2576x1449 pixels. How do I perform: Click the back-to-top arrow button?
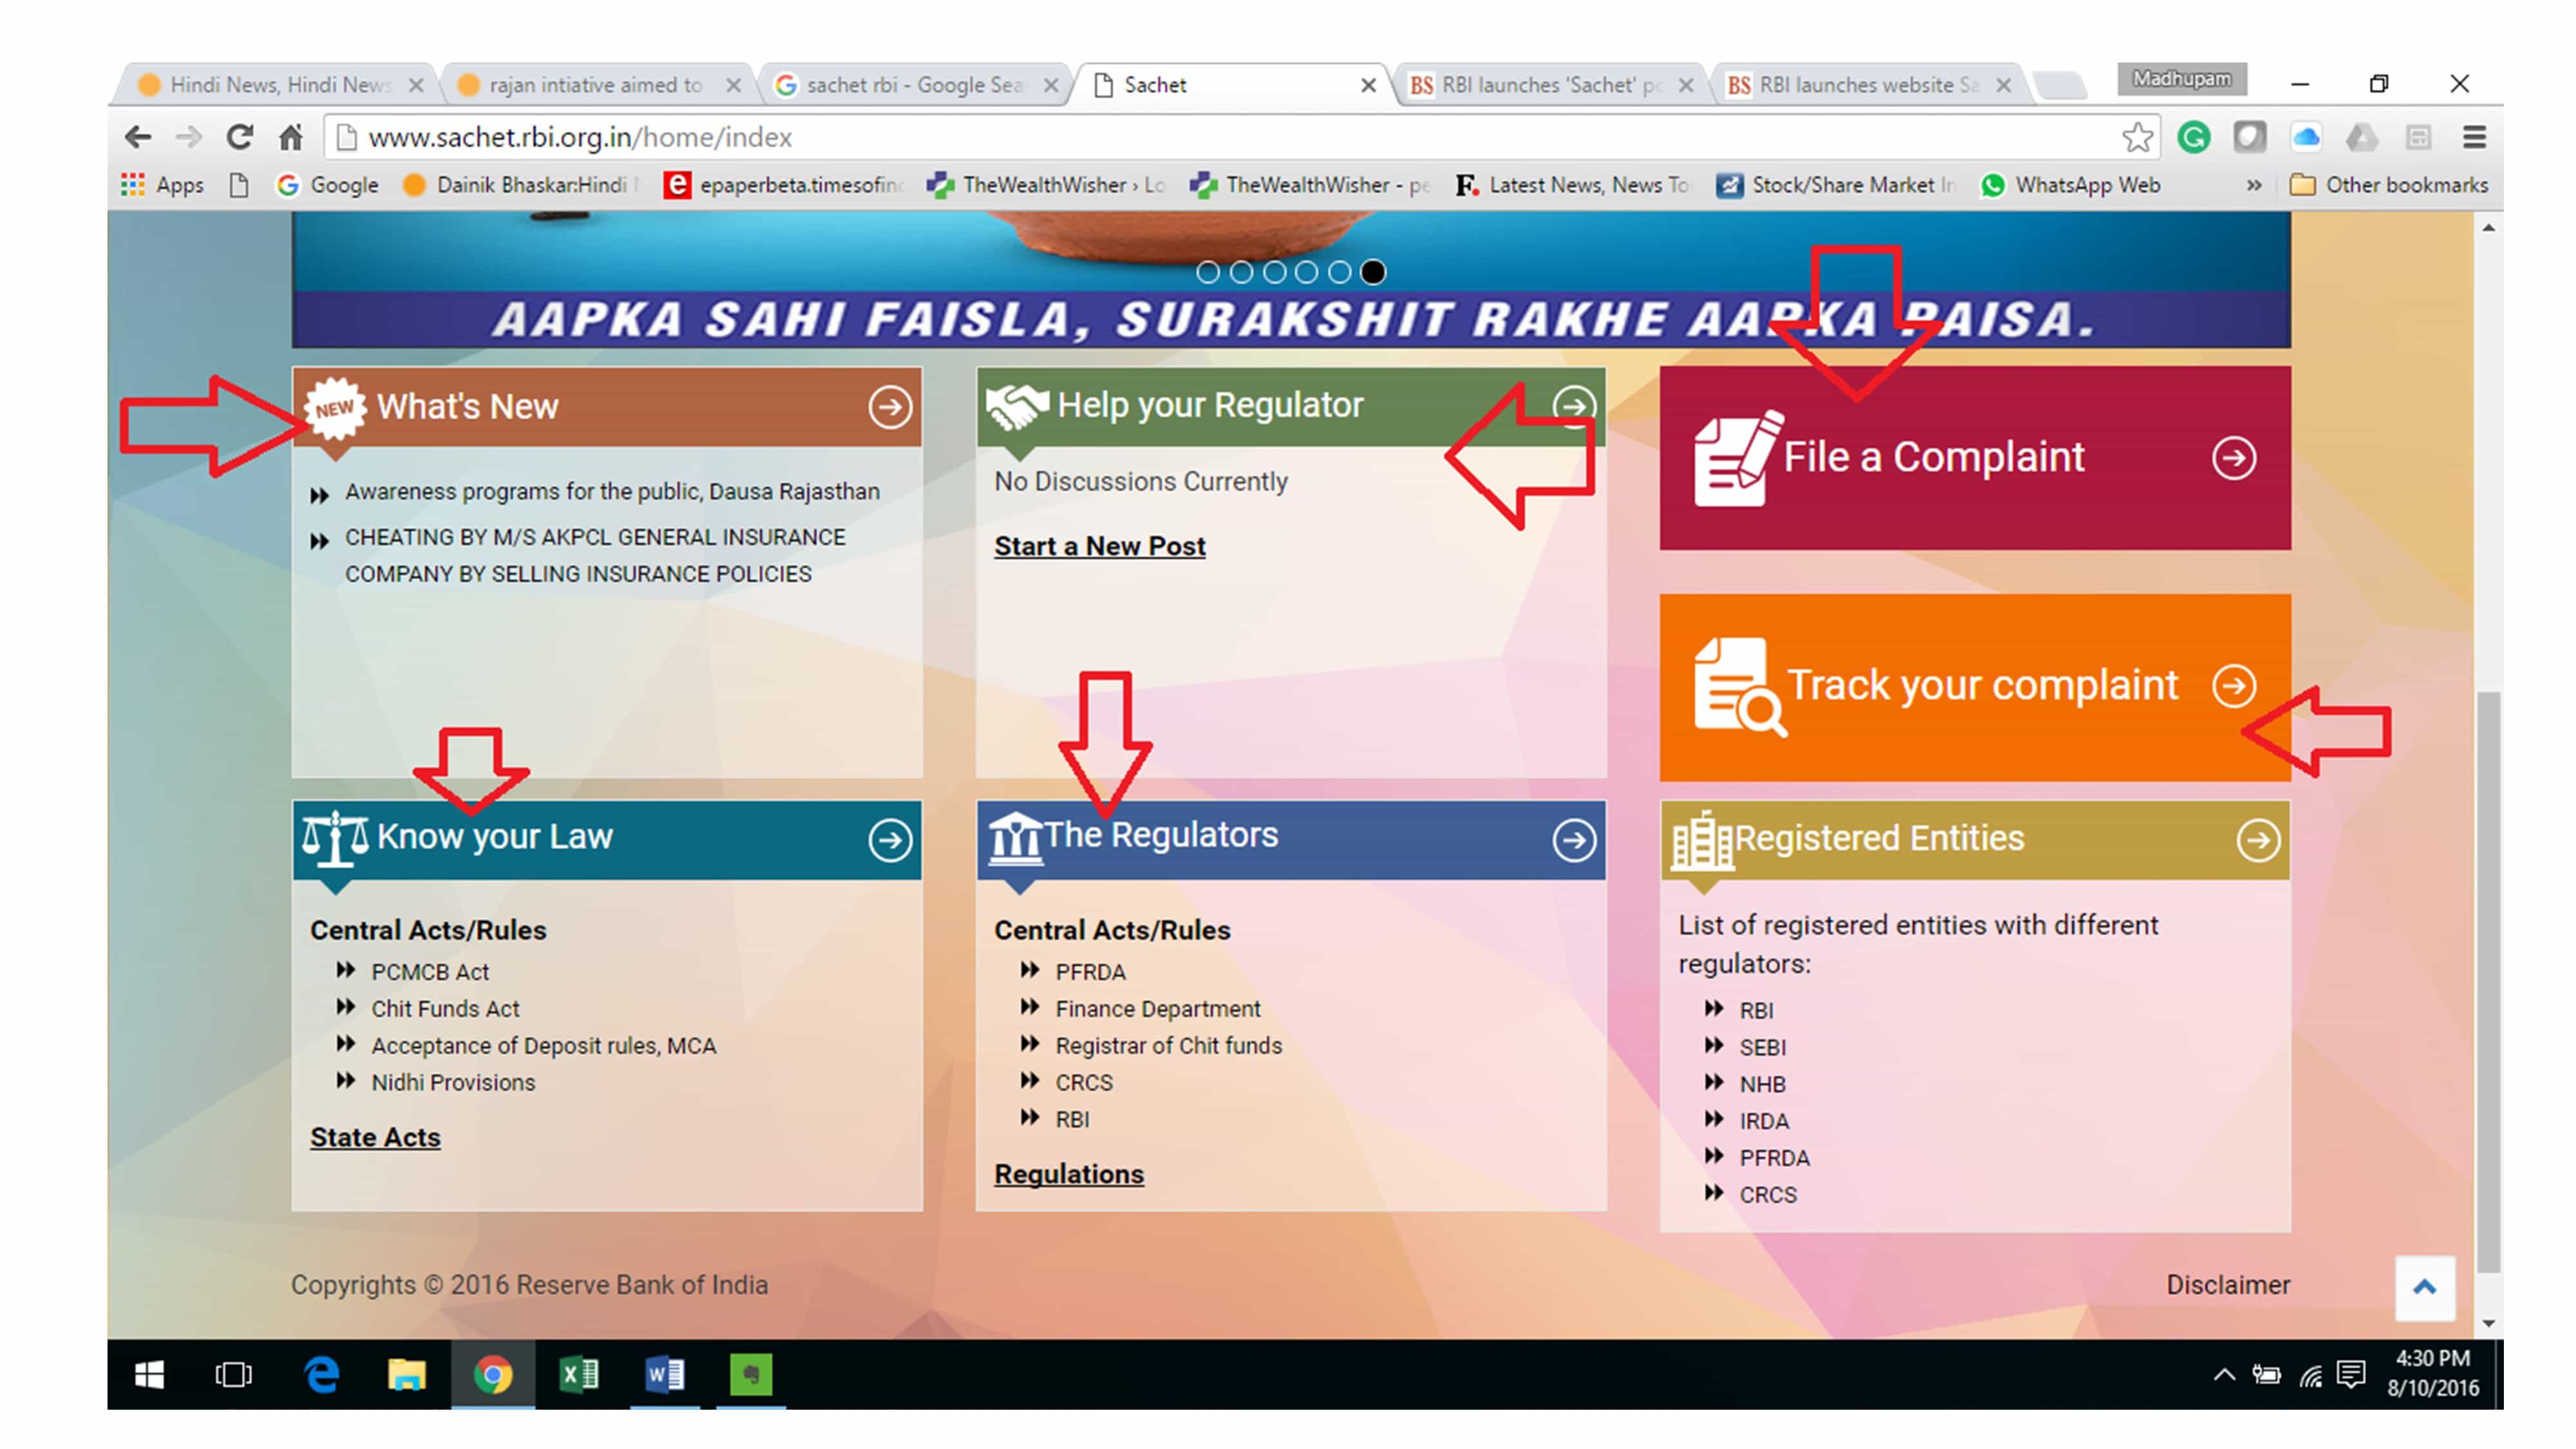point(2424,1287)
